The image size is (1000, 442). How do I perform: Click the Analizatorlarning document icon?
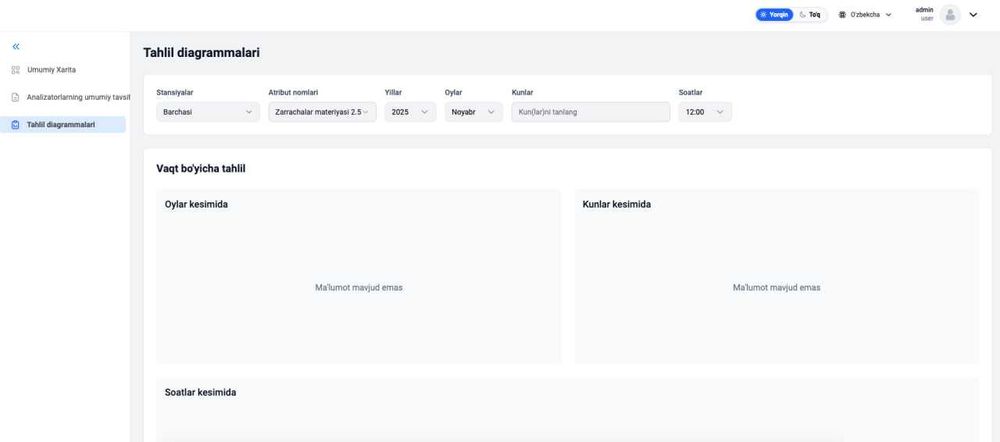[16, 98]
